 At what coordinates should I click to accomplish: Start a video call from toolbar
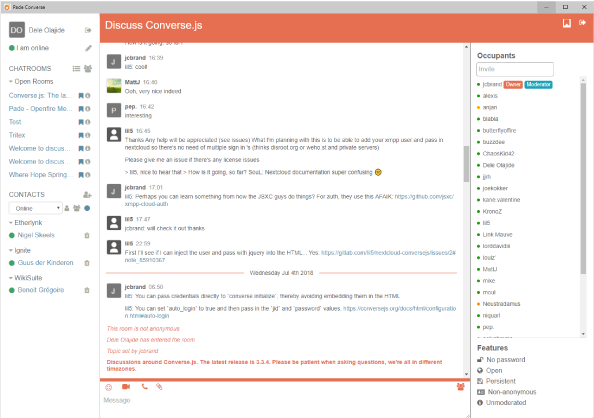(126, 387)
